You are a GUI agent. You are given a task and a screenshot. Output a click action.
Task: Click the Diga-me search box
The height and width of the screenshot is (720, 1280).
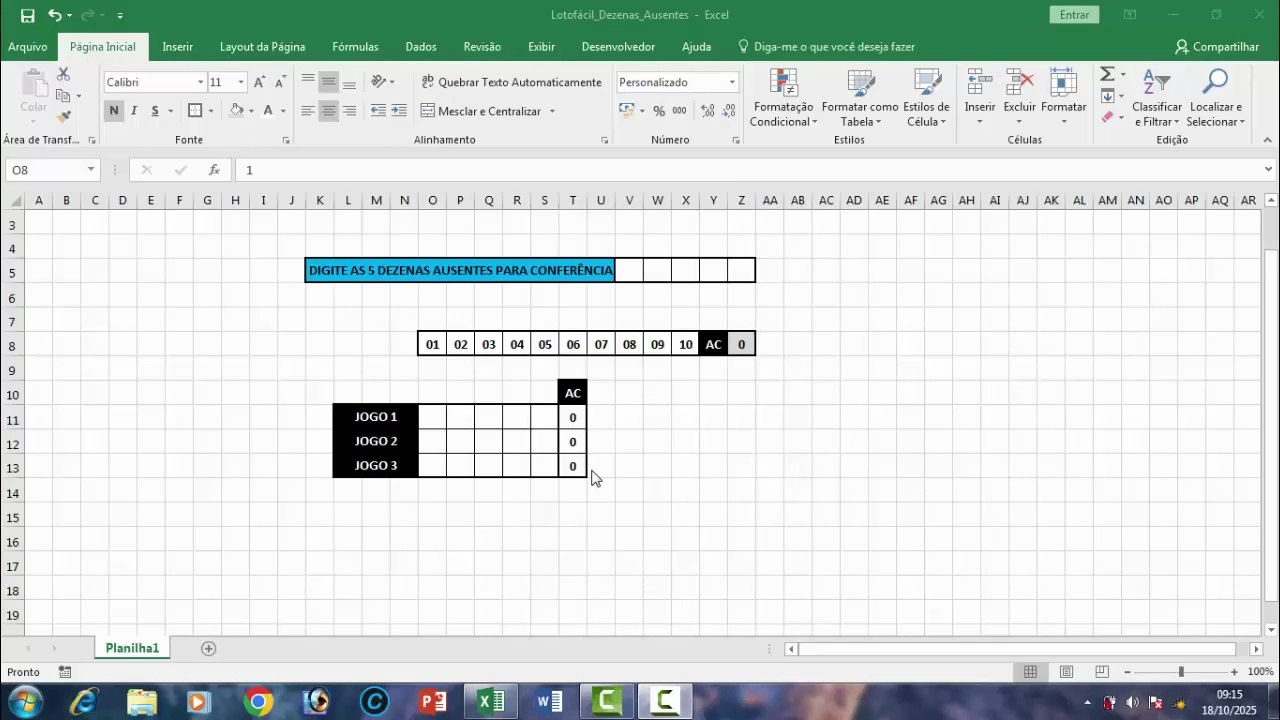coord(826,47)
